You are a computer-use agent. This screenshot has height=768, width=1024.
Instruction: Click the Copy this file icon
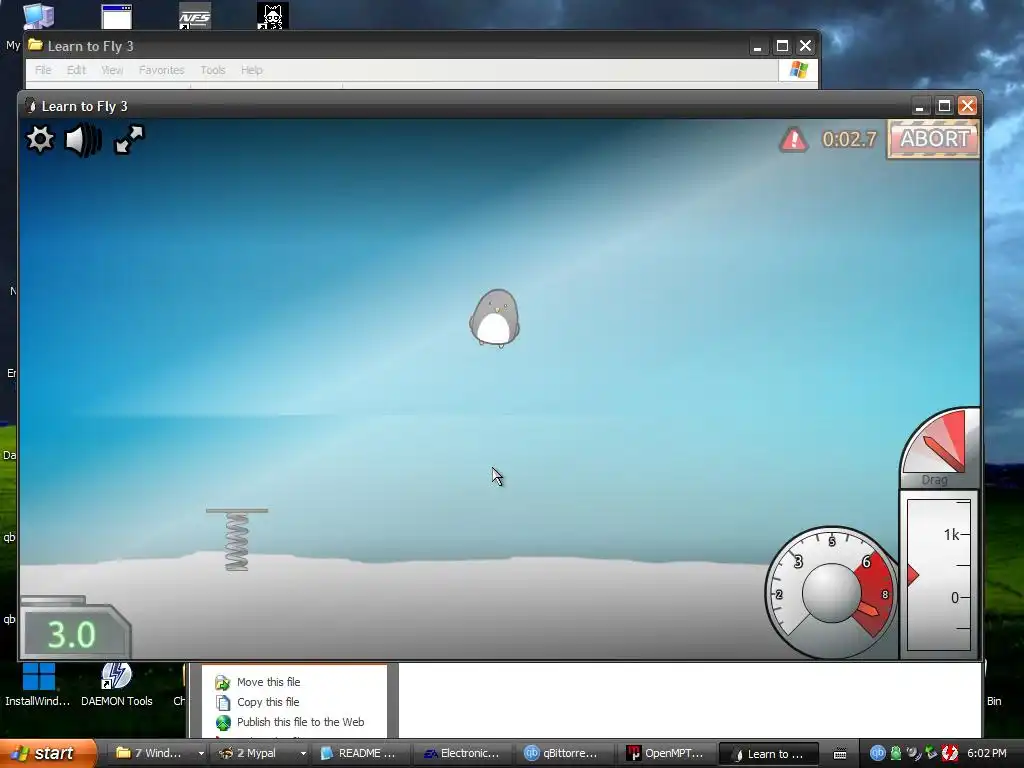(x=223, y=703)
